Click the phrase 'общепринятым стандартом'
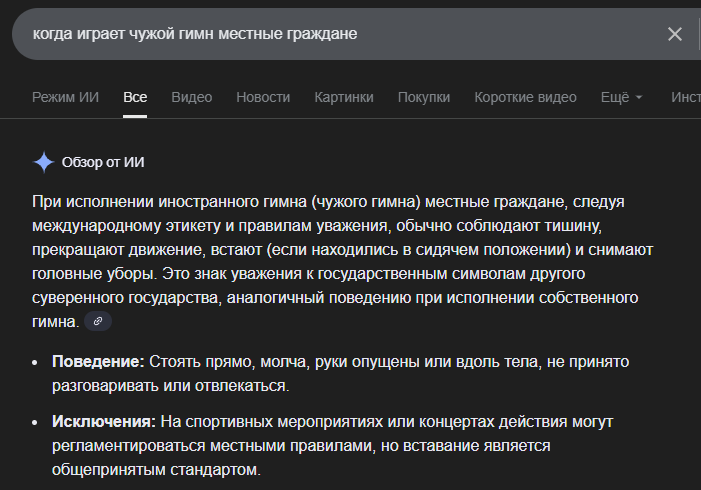Viewport: 701px width, 490px height. point(155,470)
